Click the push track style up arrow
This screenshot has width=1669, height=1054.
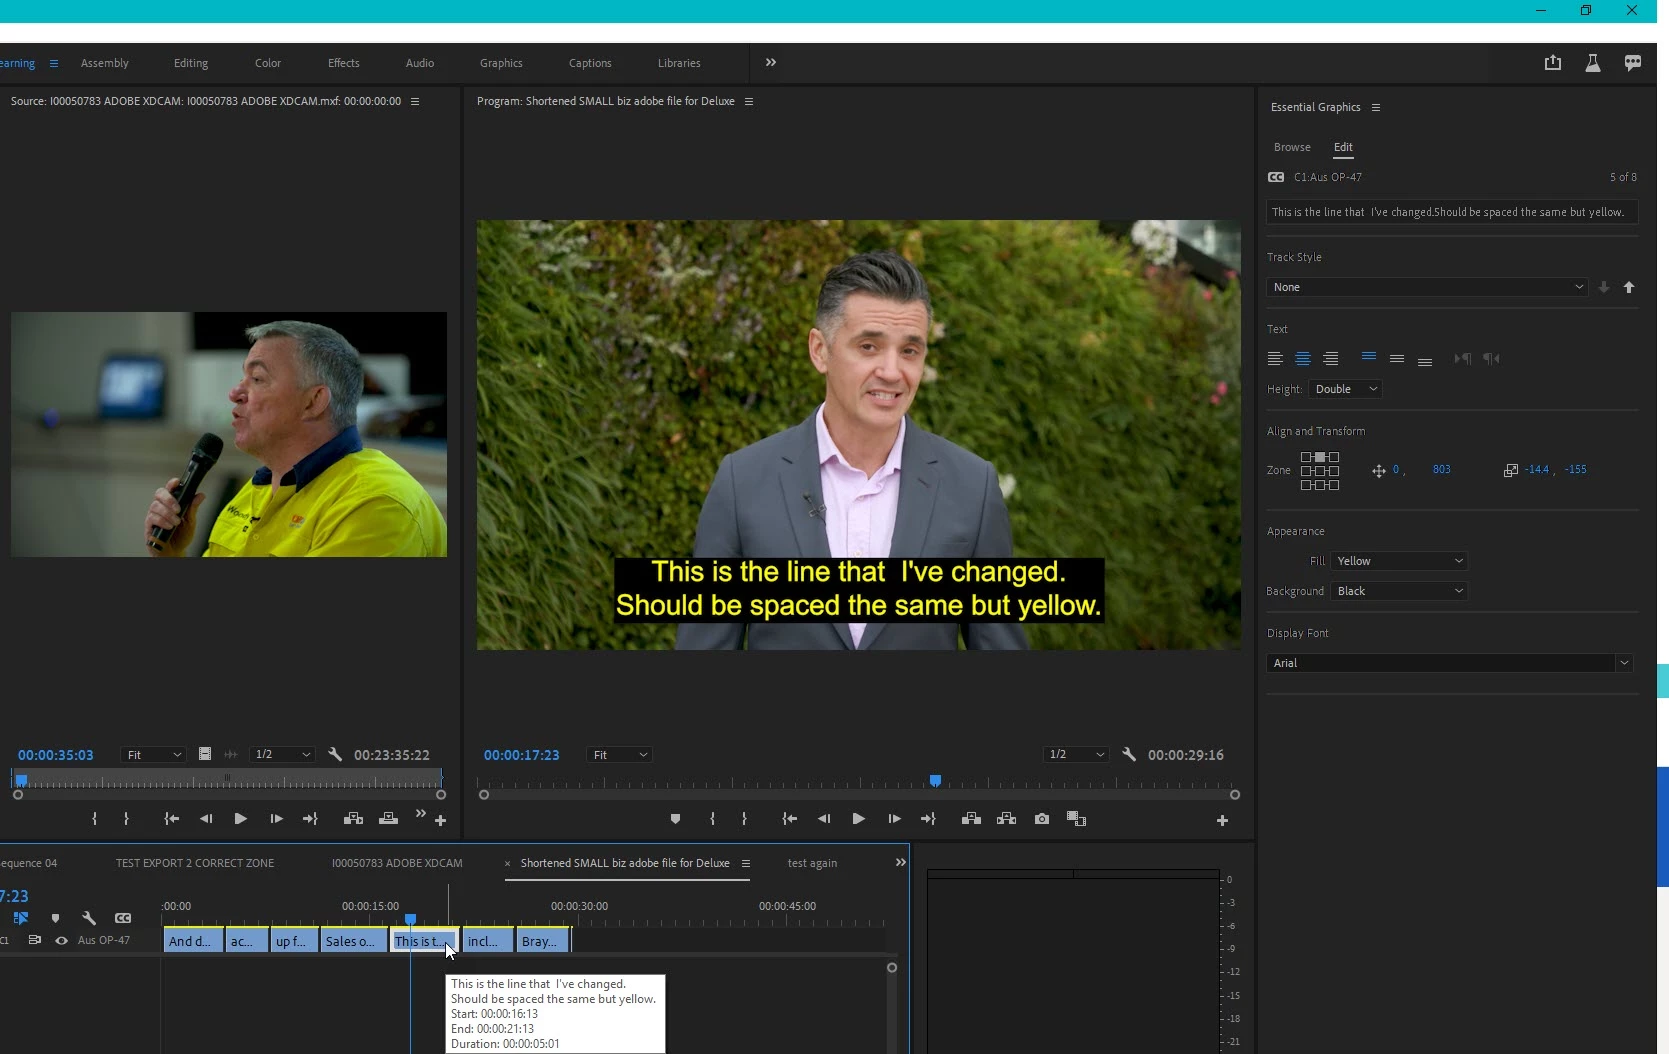coord(1629,288)
